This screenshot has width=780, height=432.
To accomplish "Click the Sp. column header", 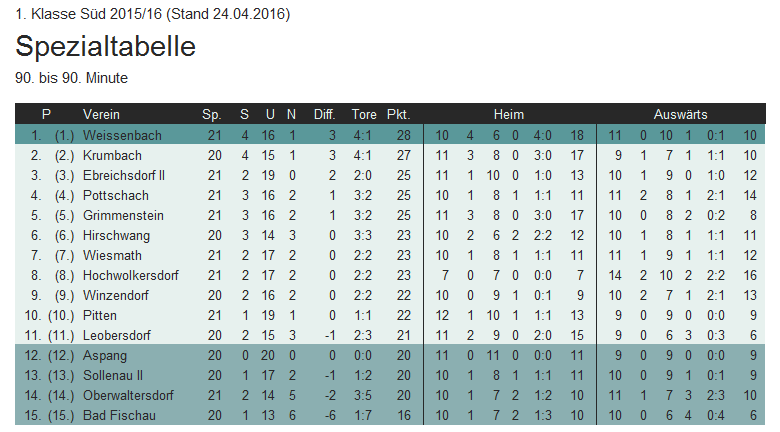I will (x=211, y=114).
